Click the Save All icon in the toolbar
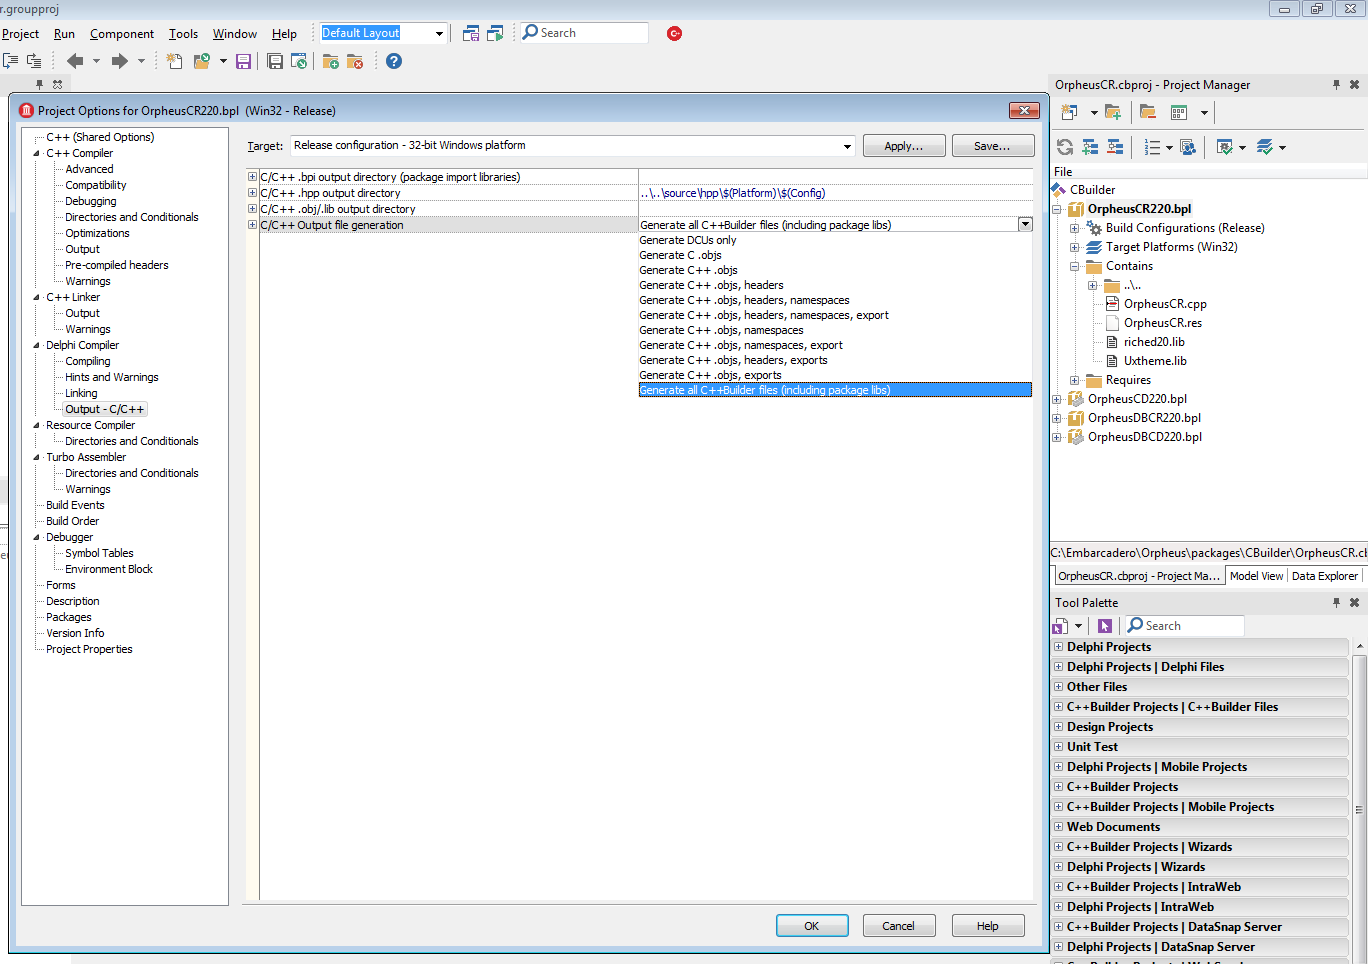The width and height of the screenshot is (1368, 964). [275, 61]
